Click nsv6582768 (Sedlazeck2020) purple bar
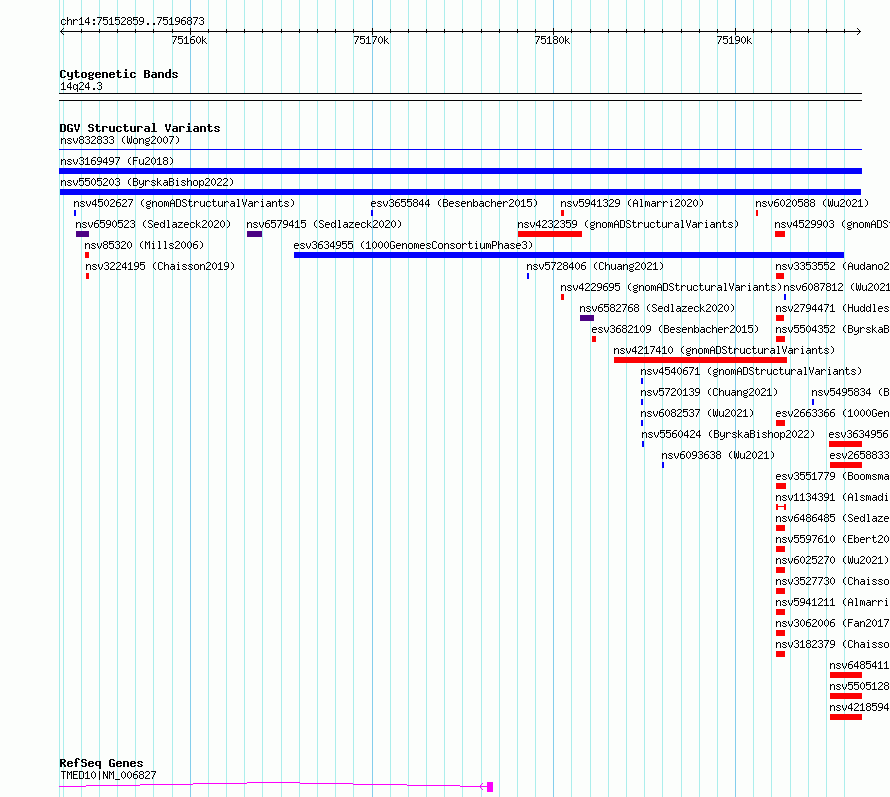Image resolution: width=890 pixels, height=797 pixels. 587,318
